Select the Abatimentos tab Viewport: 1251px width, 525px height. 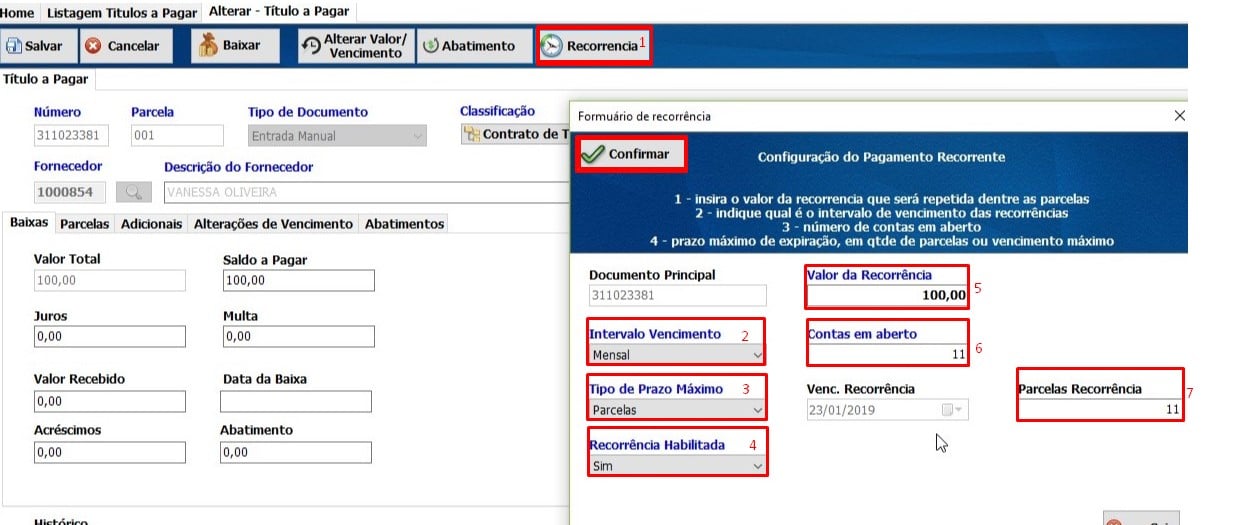(403, 224)
